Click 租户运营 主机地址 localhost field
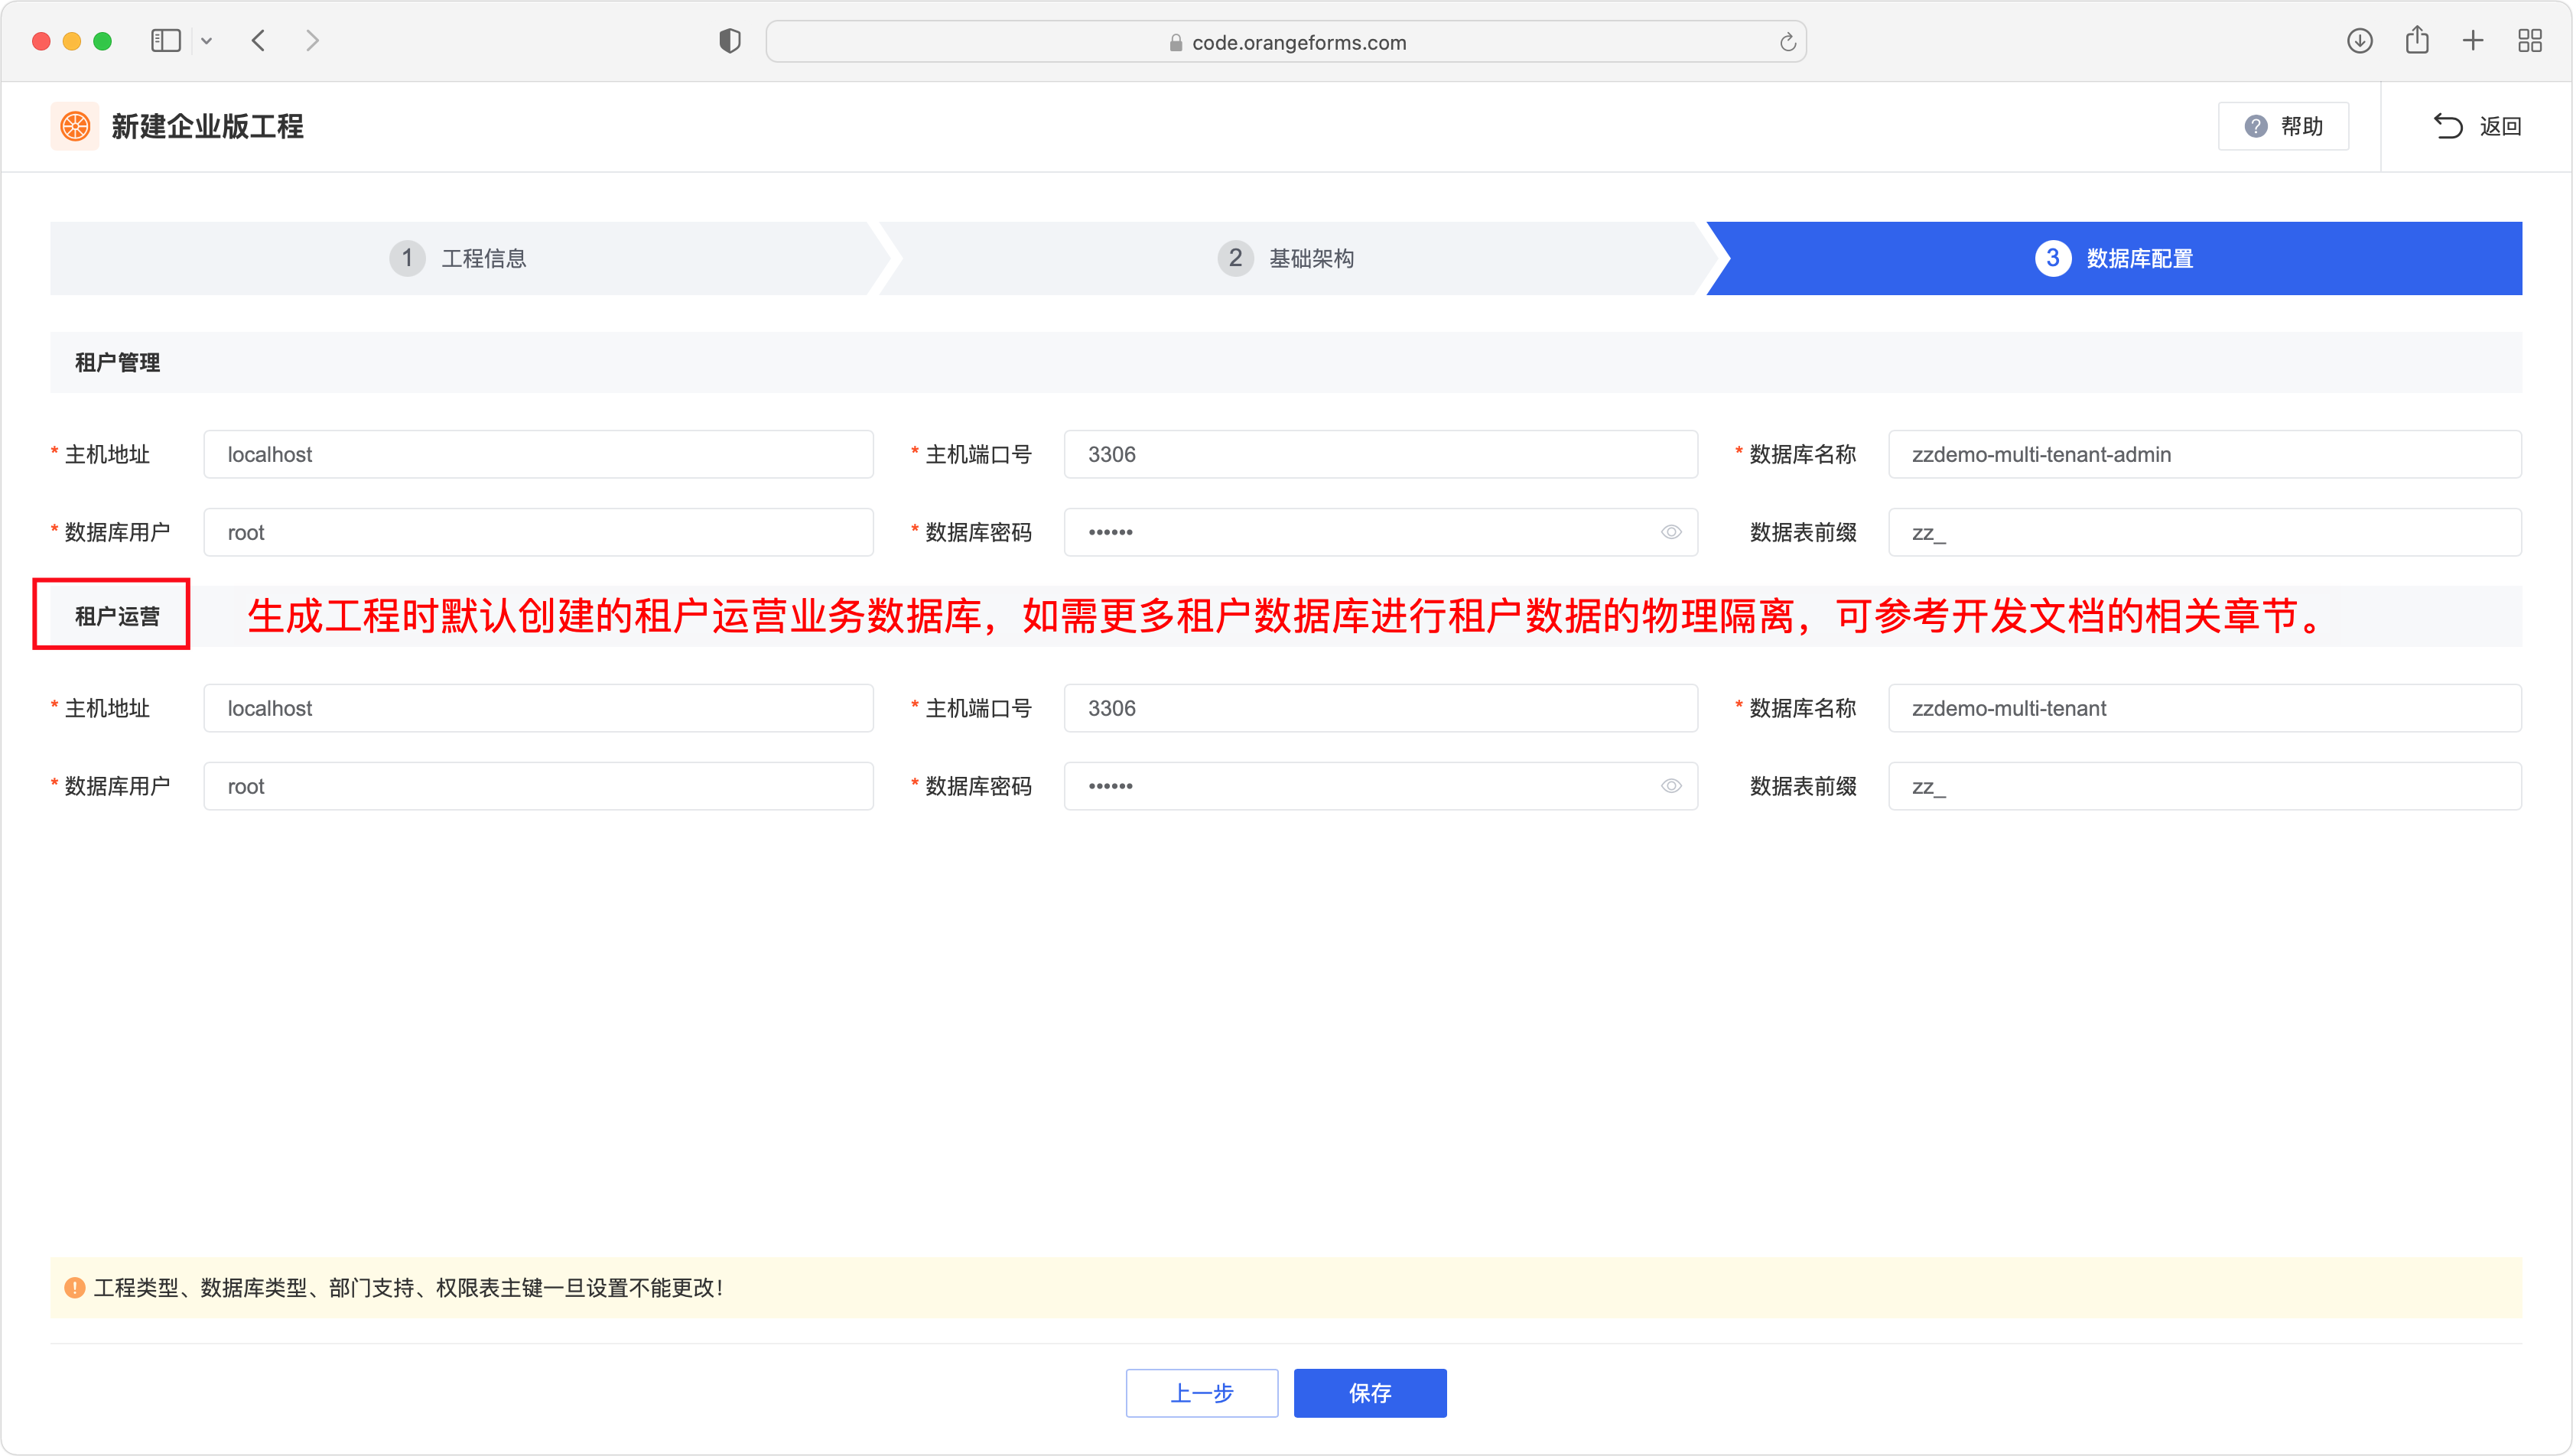 538,708
